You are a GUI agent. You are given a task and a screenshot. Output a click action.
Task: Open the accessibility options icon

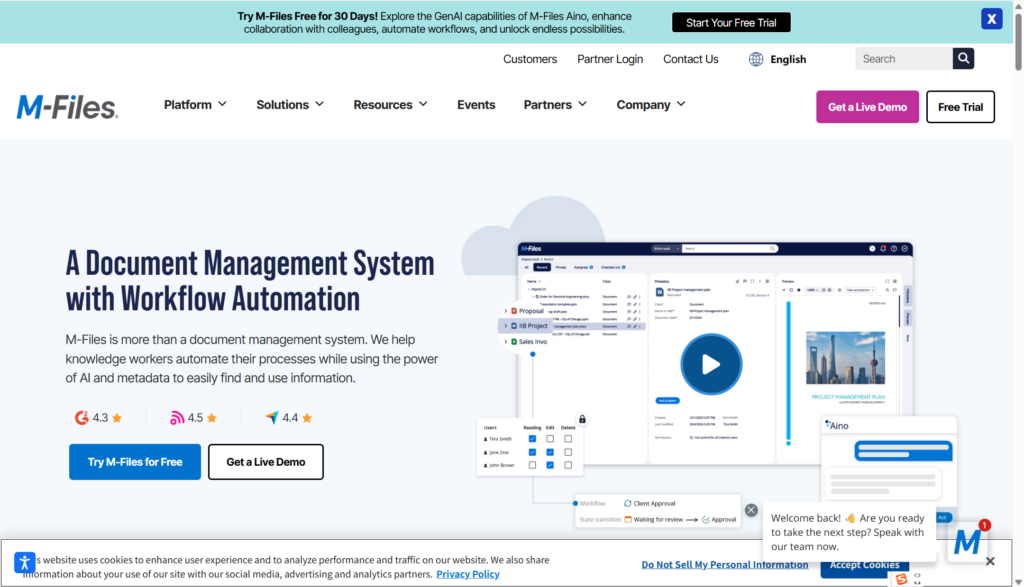tap(25, 562)
